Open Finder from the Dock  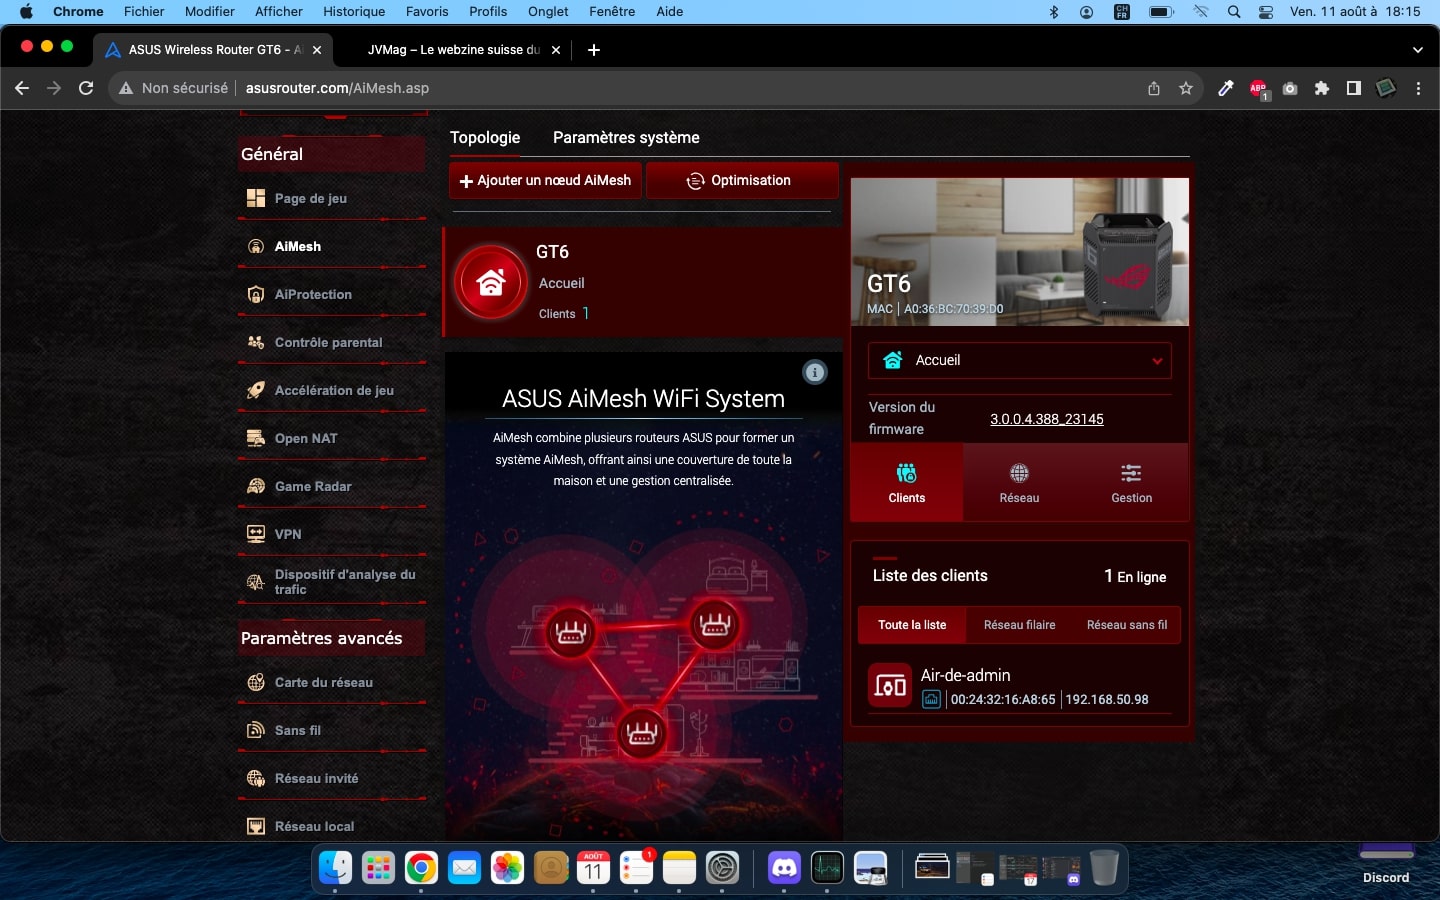click(x=335, y=867)
